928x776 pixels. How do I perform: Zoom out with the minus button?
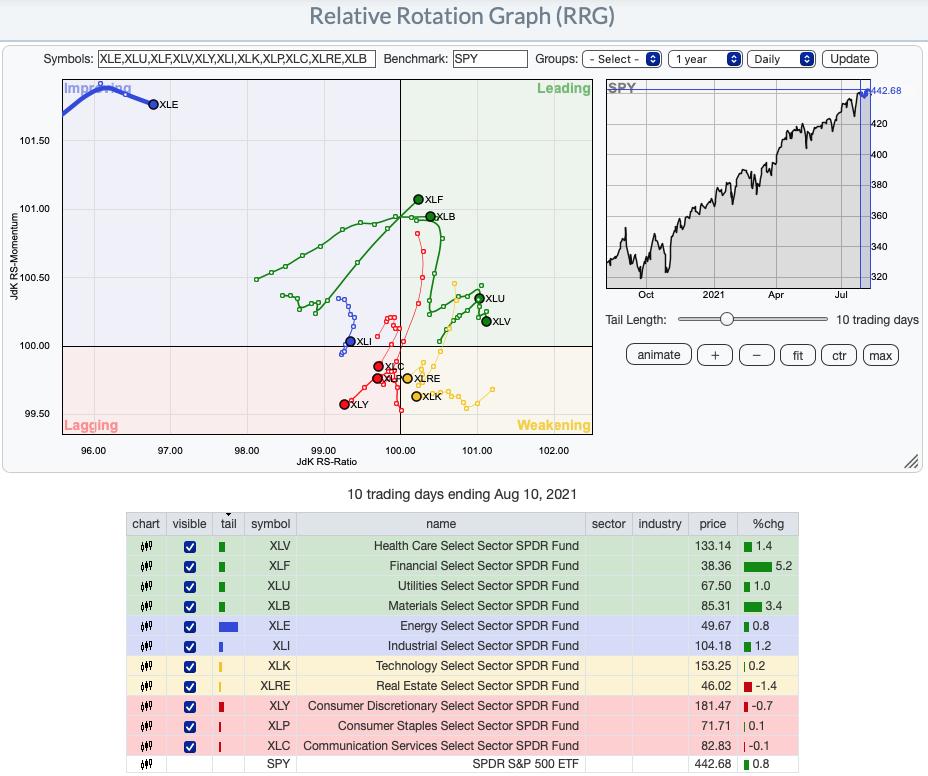click(756, 355)
